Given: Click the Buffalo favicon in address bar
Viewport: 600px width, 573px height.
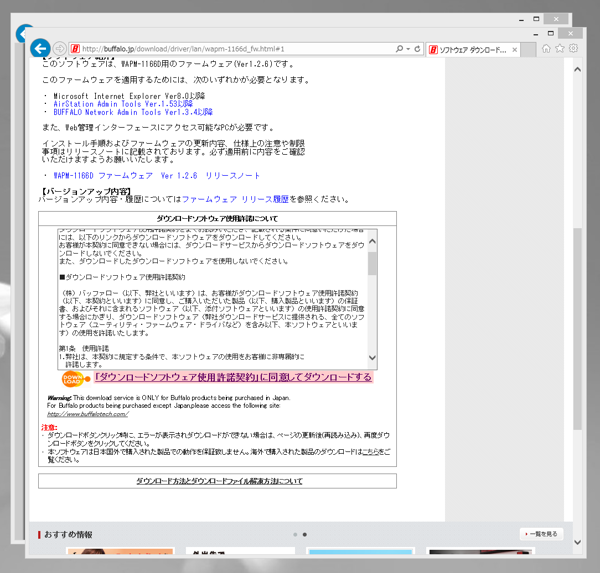Looking at the screenshot, I should click(75, 49).
